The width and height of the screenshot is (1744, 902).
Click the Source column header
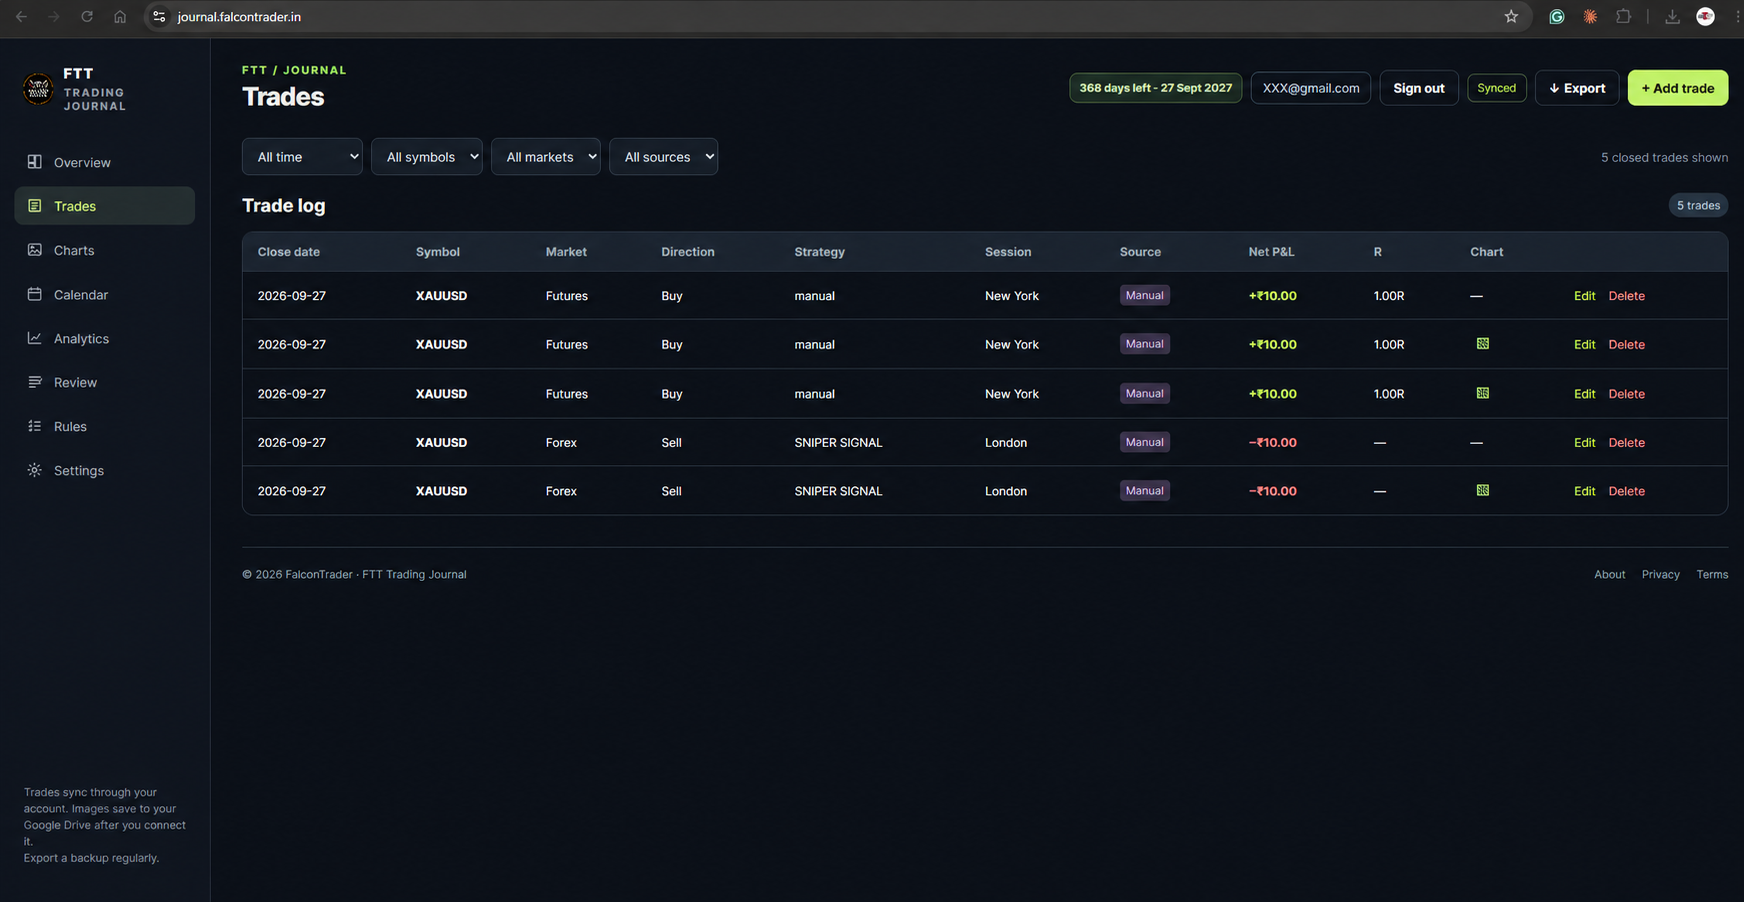click(1140, 252)
